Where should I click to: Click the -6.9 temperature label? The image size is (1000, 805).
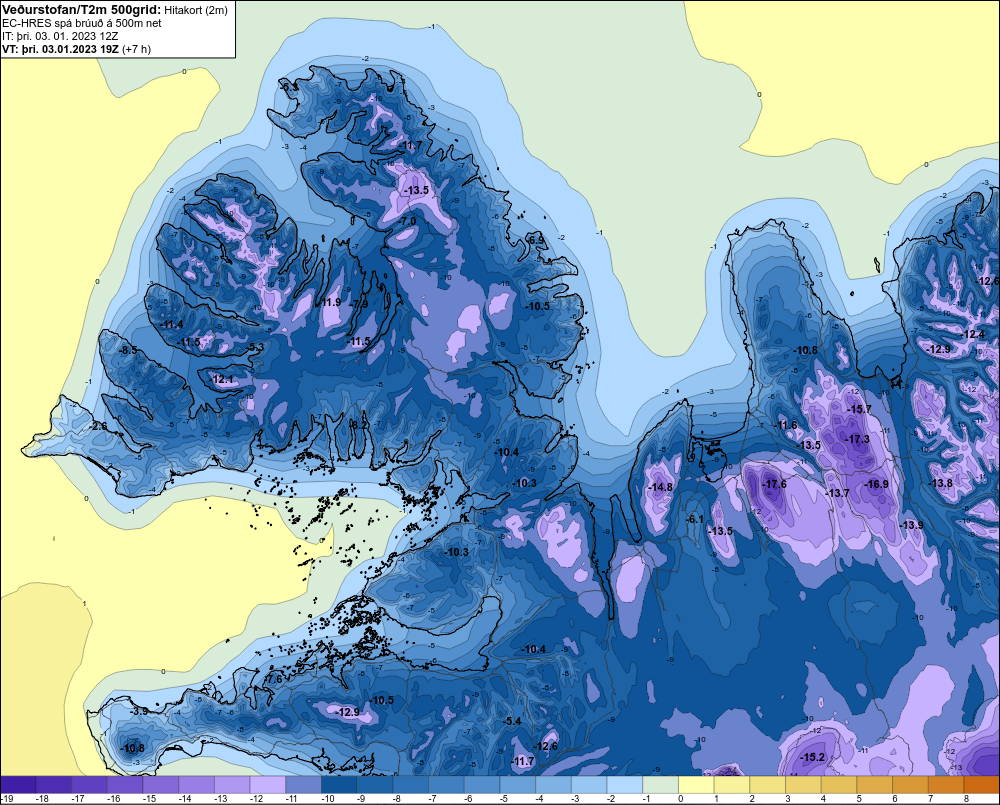tap(536, 240)
